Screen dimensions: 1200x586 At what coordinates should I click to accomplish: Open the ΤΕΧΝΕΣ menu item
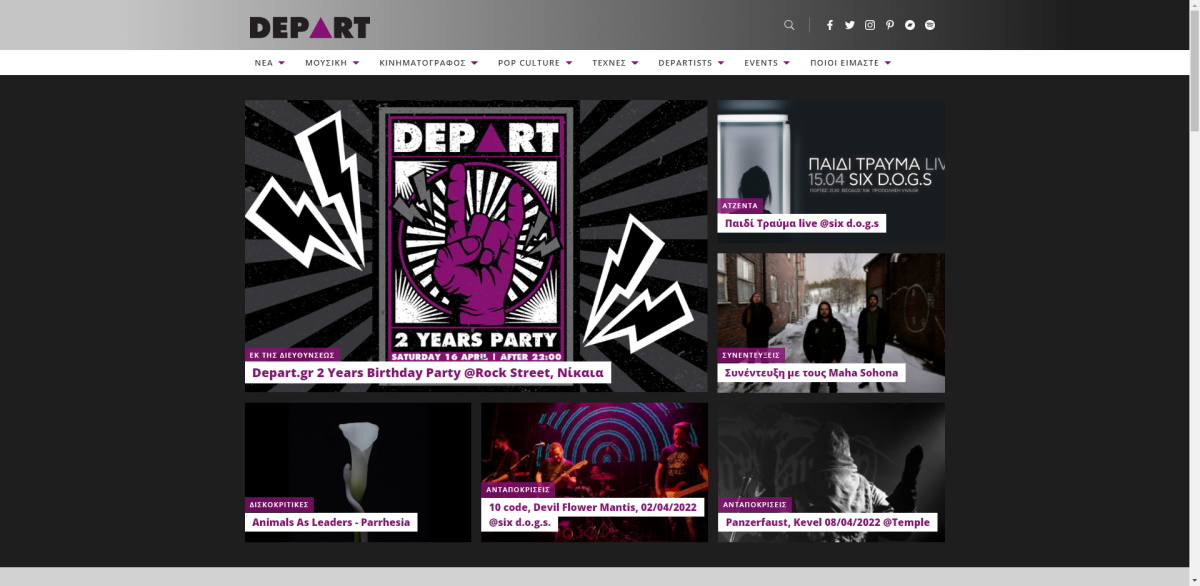(x=609, y=63)
